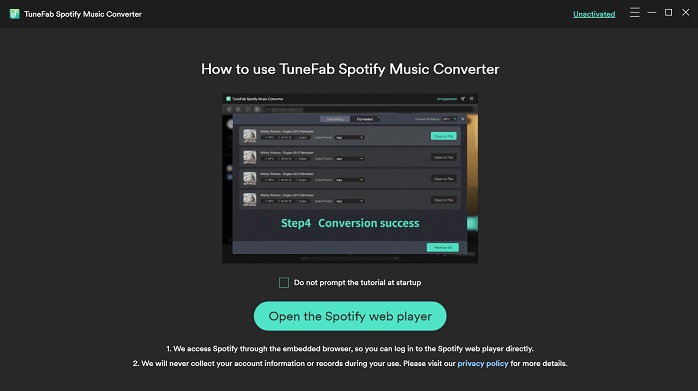698x391 pixels.
Task: Open the hamburger menu icon
Action: pyautogui.click(x=634, y=12)
